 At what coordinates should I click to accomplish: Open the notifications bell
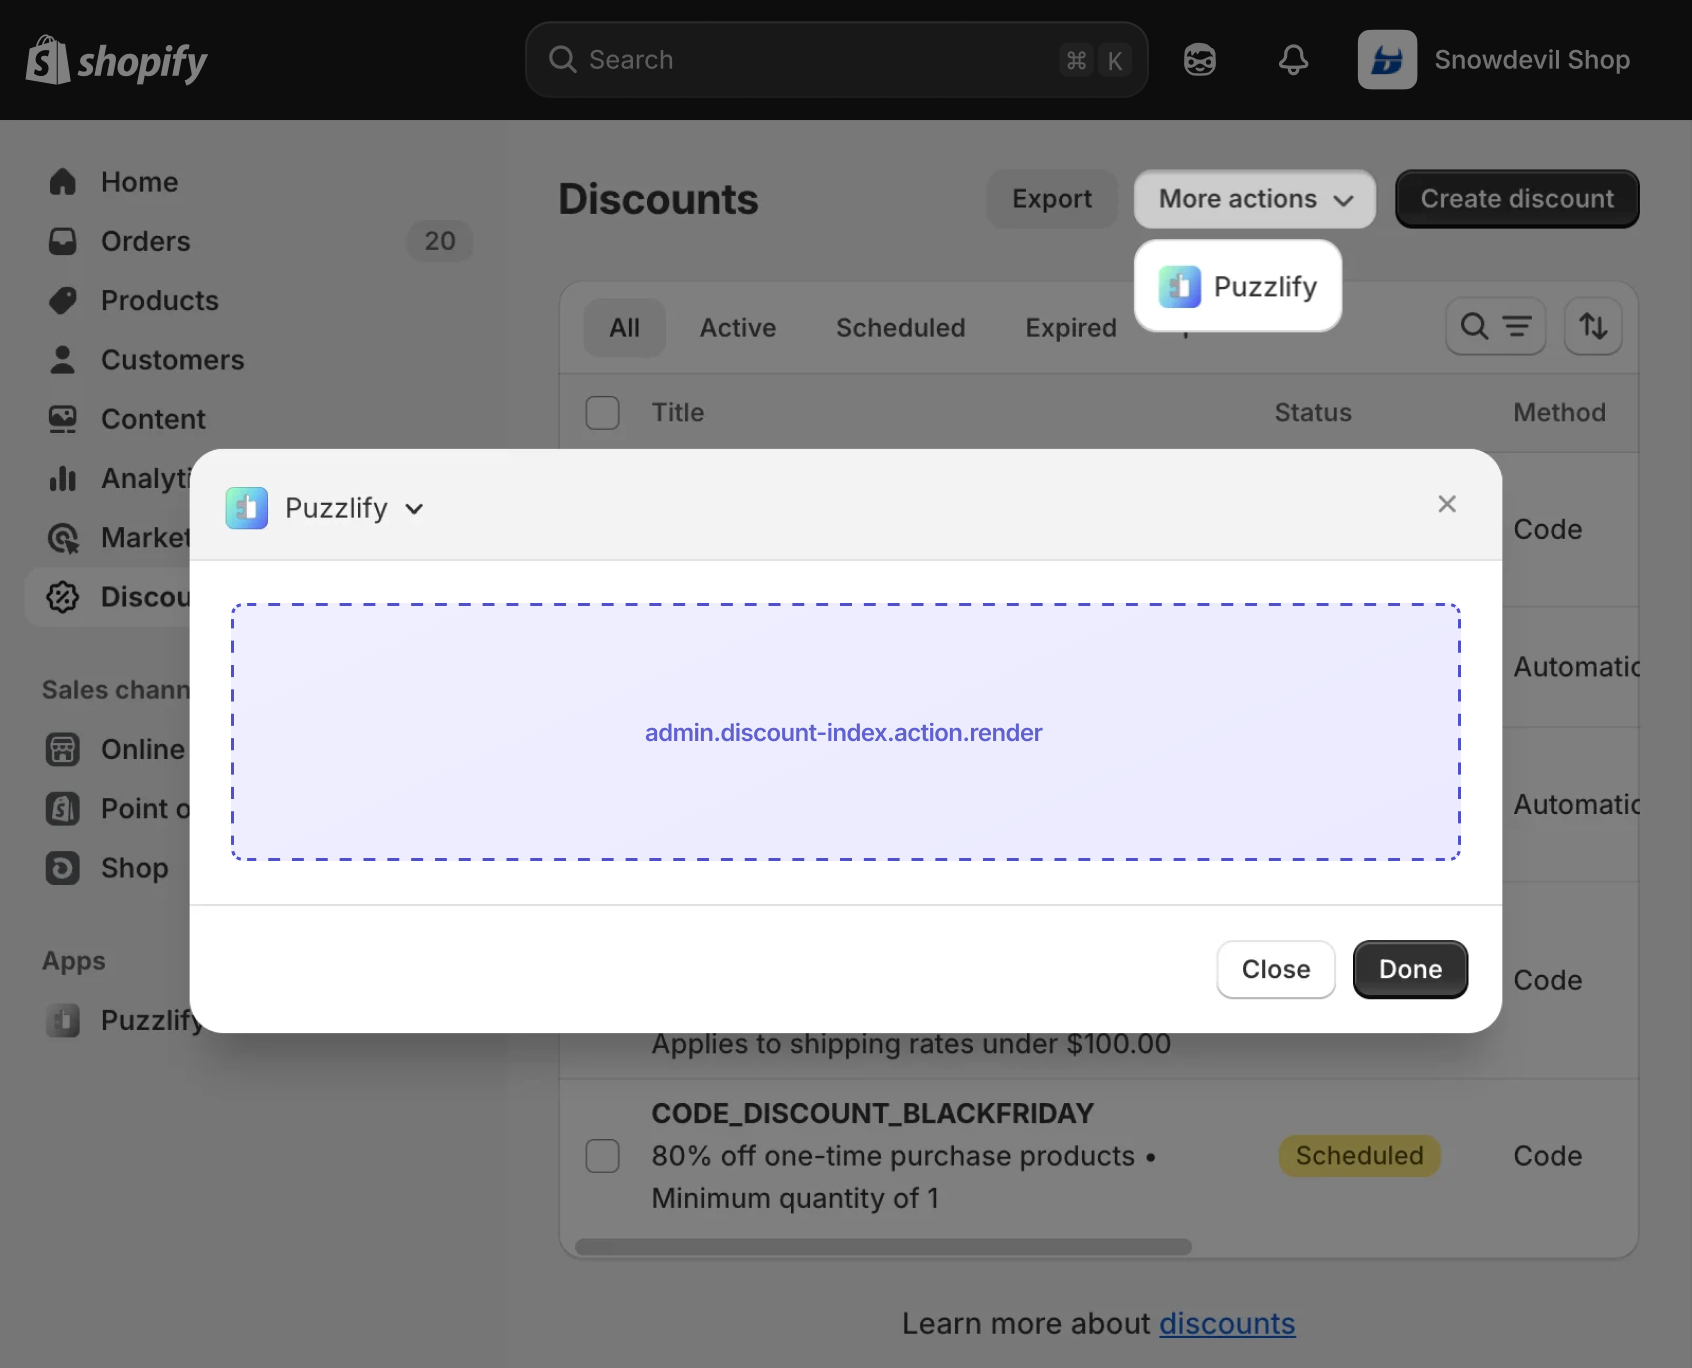click(1293, 60)
